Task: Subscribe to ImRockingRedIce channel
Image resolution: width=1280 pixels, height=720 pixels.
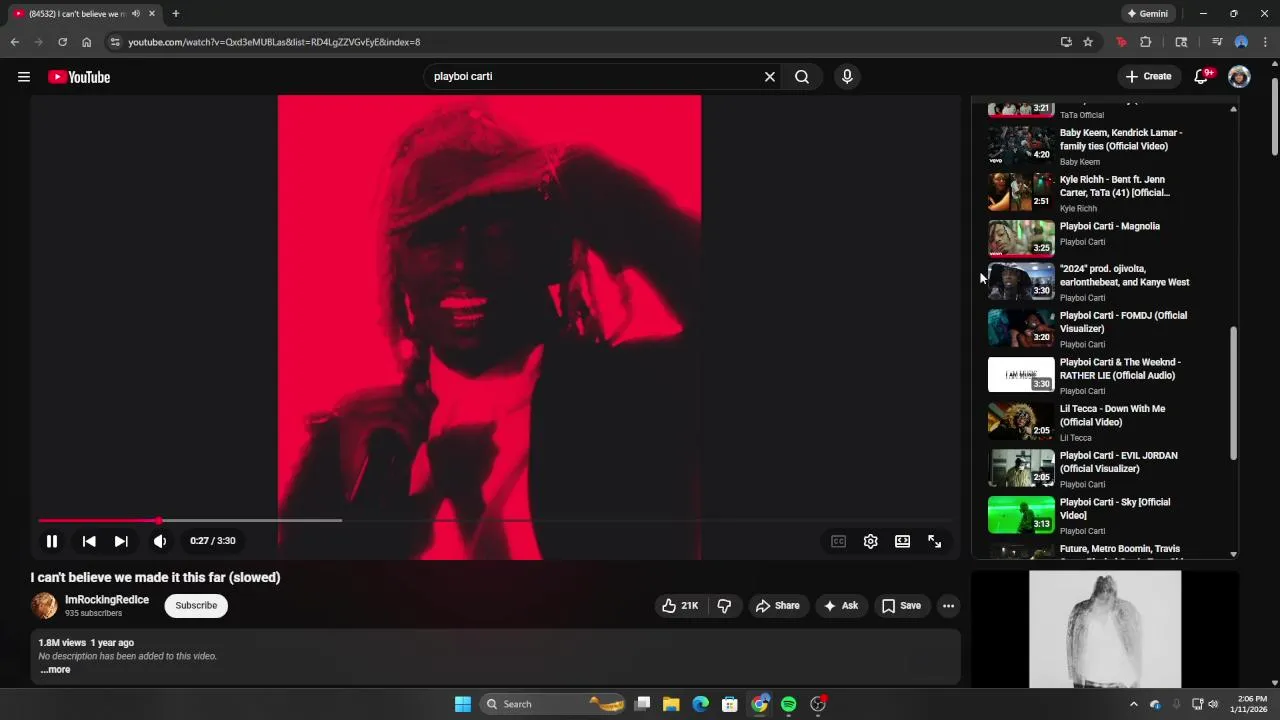Action: pyautogui.click(x=196, y=606)
